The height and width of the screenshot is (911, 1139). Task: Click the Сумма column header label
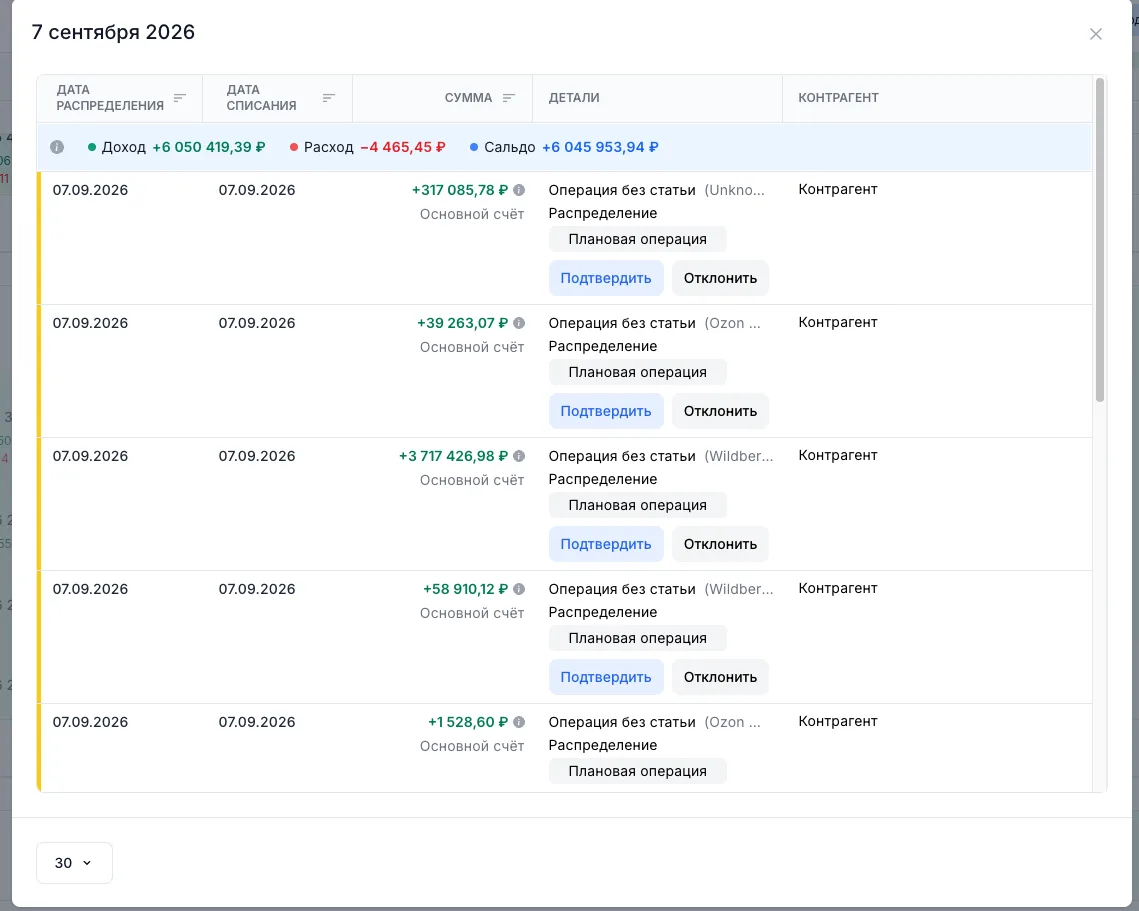(x=469, y=98)
